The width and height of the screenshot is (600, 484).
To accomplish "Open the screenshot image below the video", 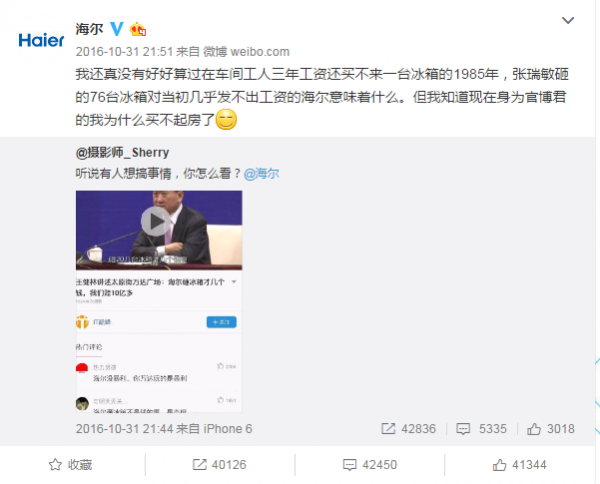I will pos(159,341).
